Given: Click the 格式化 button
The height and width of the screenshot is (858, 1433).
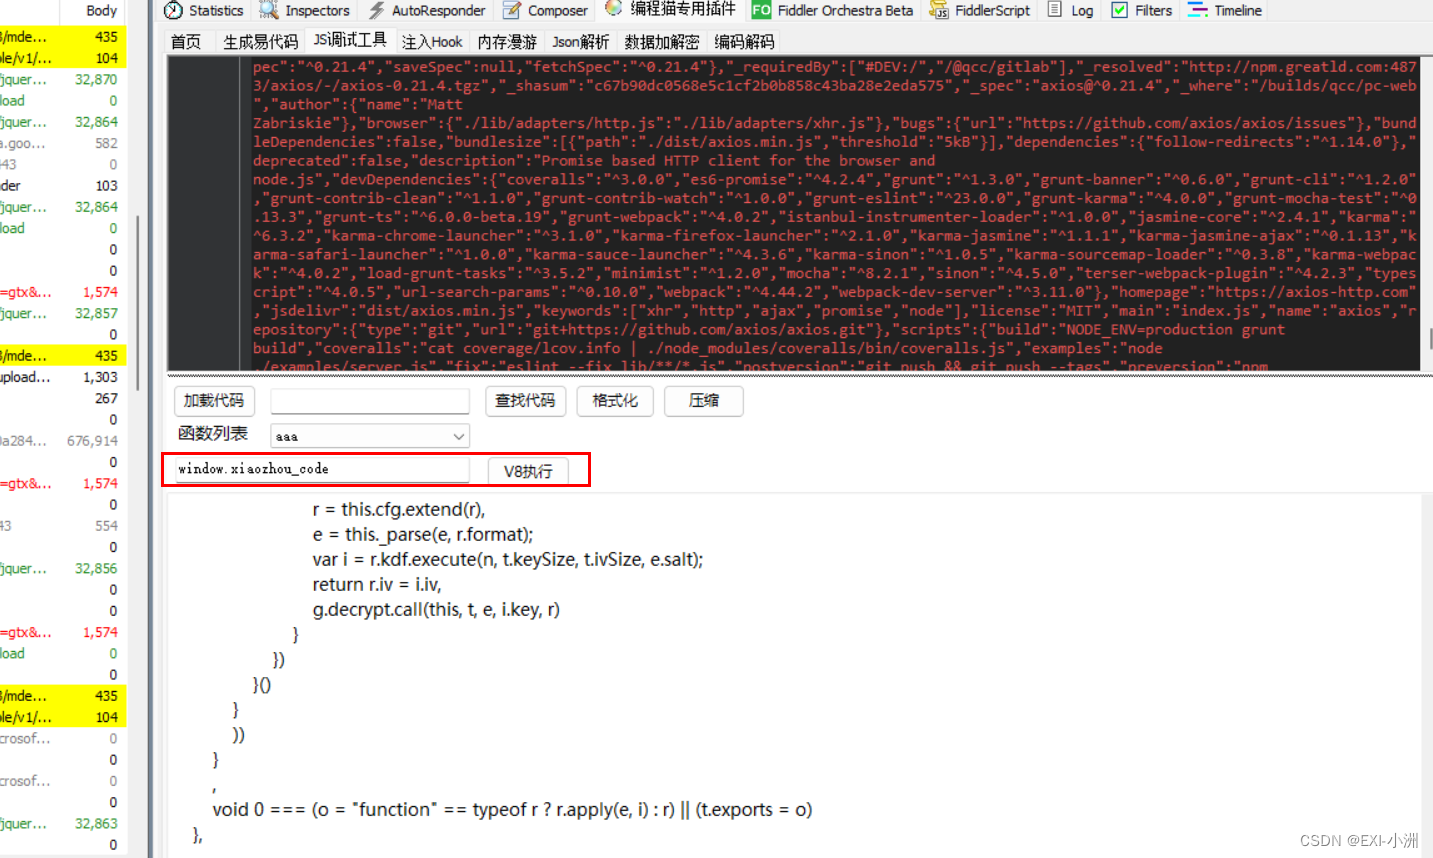Looking at the screenshot, I should click(x=614, y=401).
